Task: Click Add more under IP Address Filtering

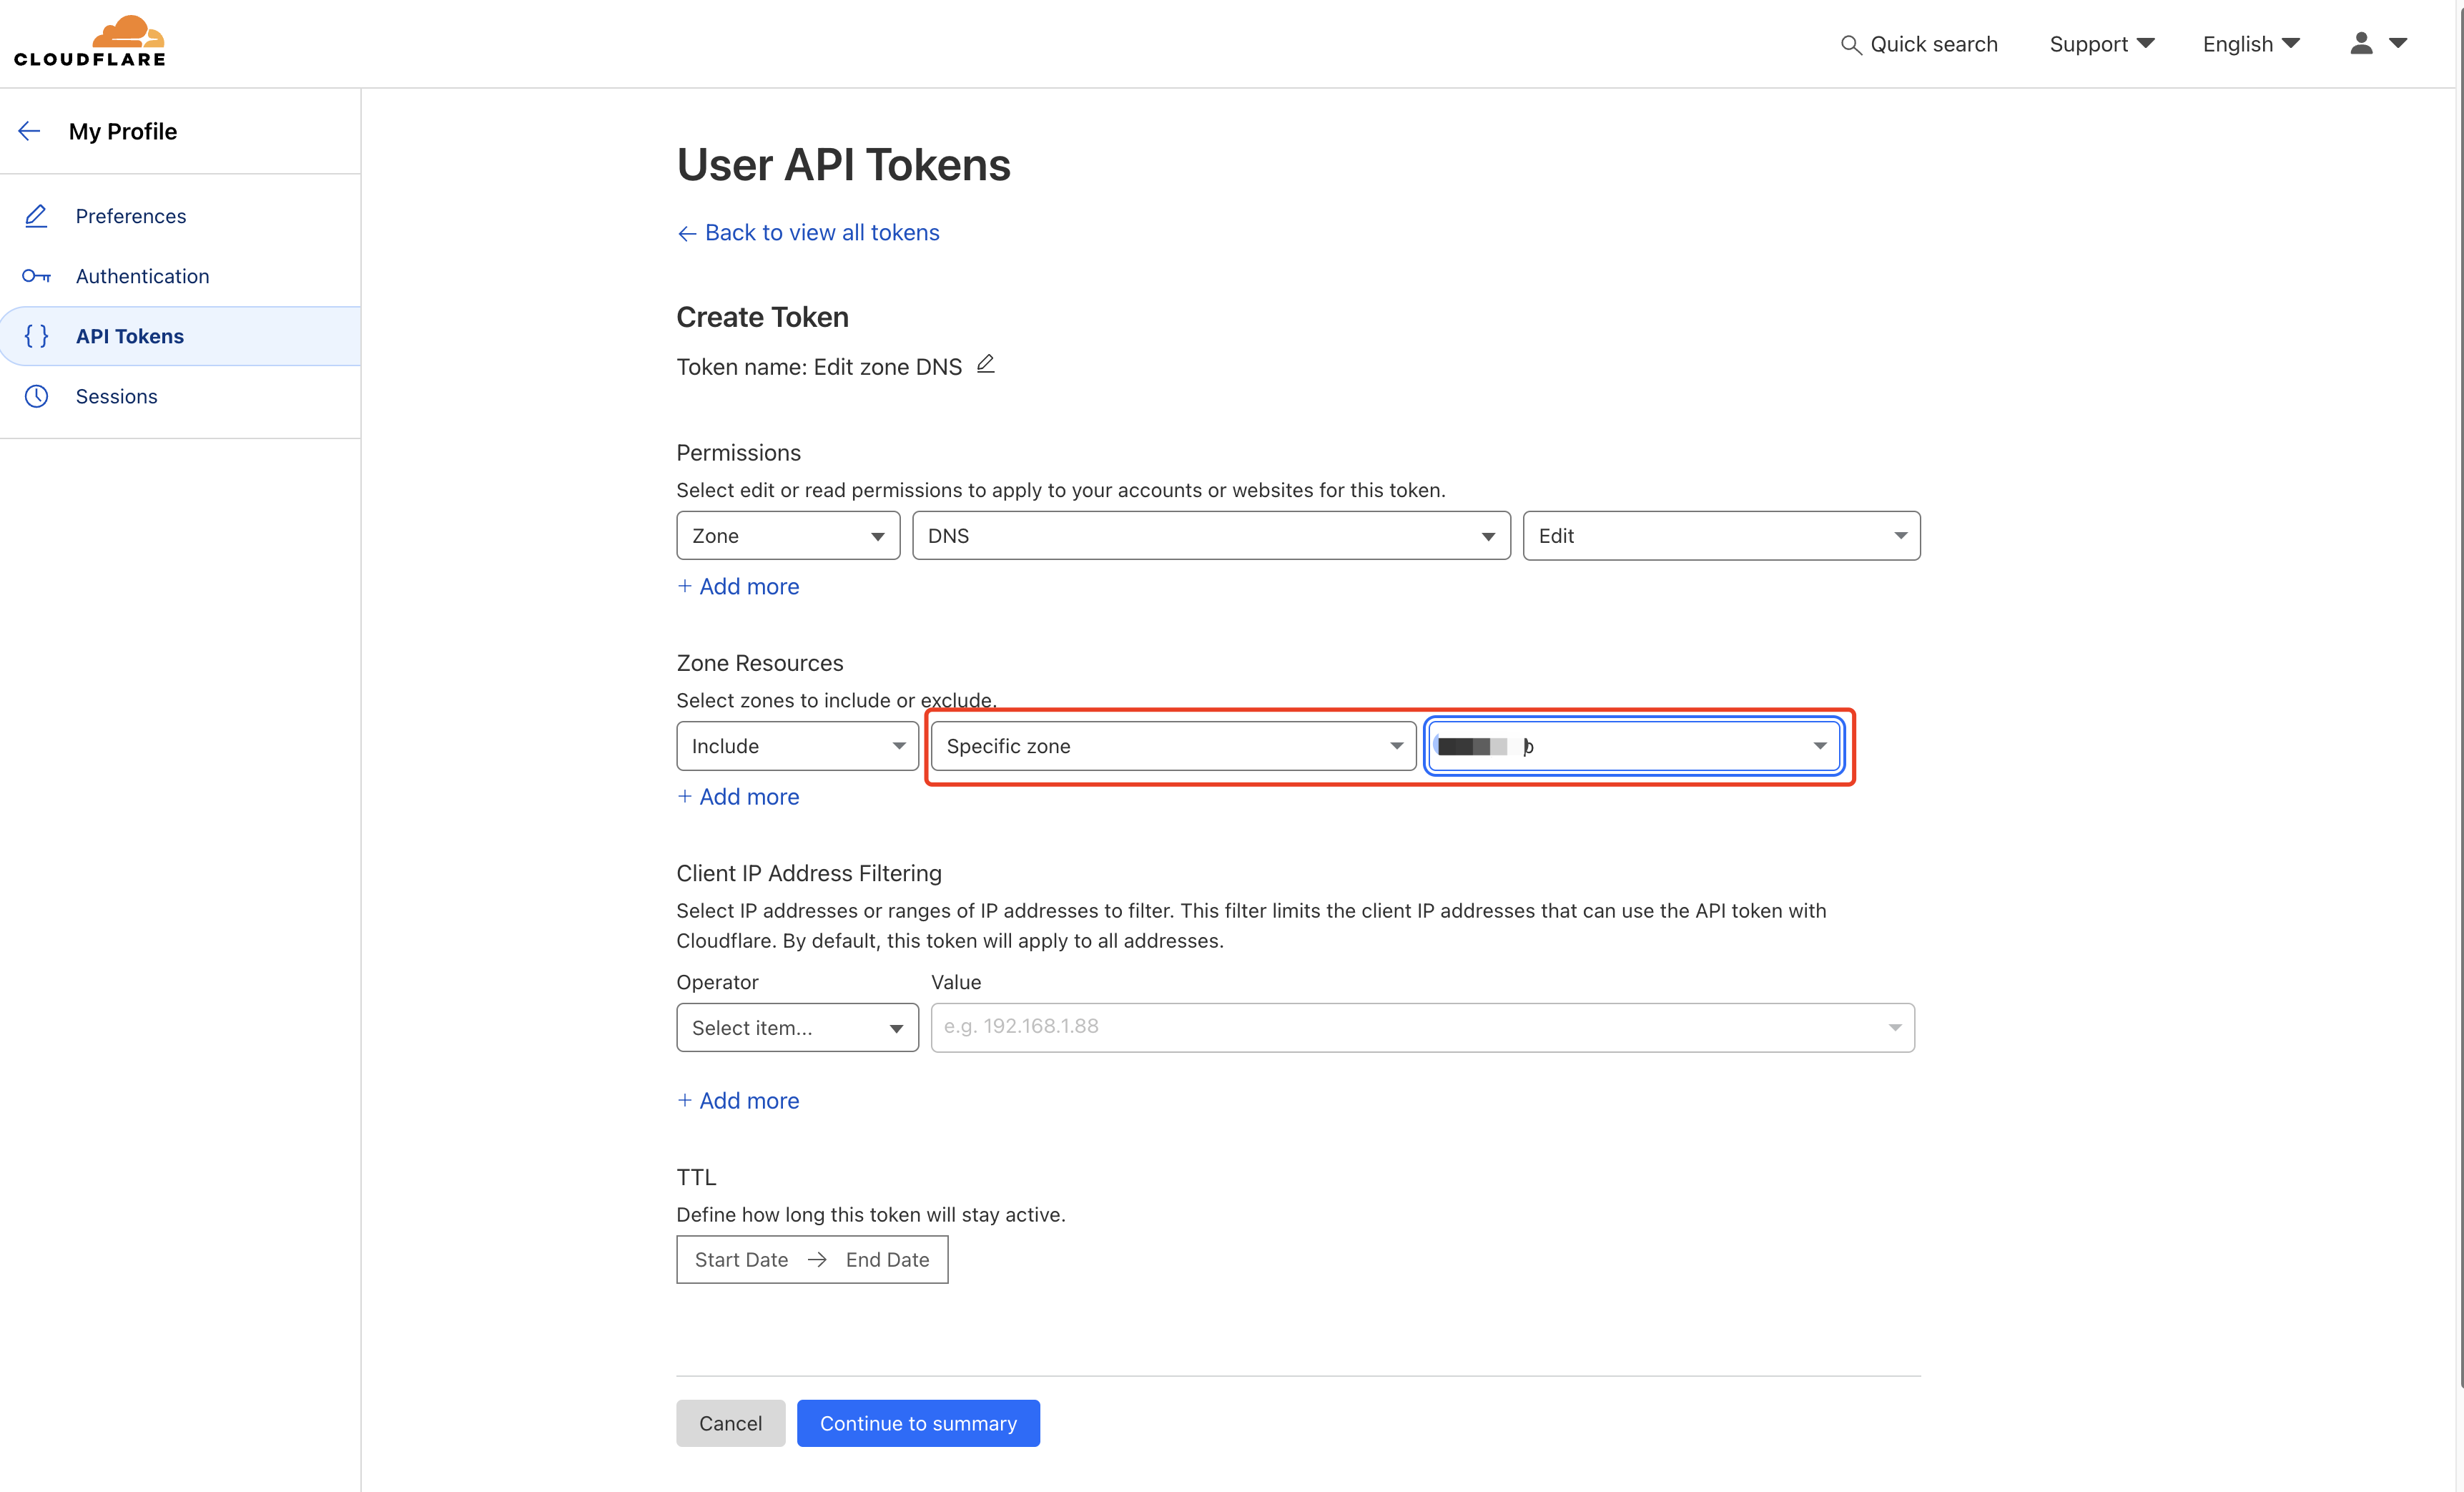Action: click(738, 1100)
